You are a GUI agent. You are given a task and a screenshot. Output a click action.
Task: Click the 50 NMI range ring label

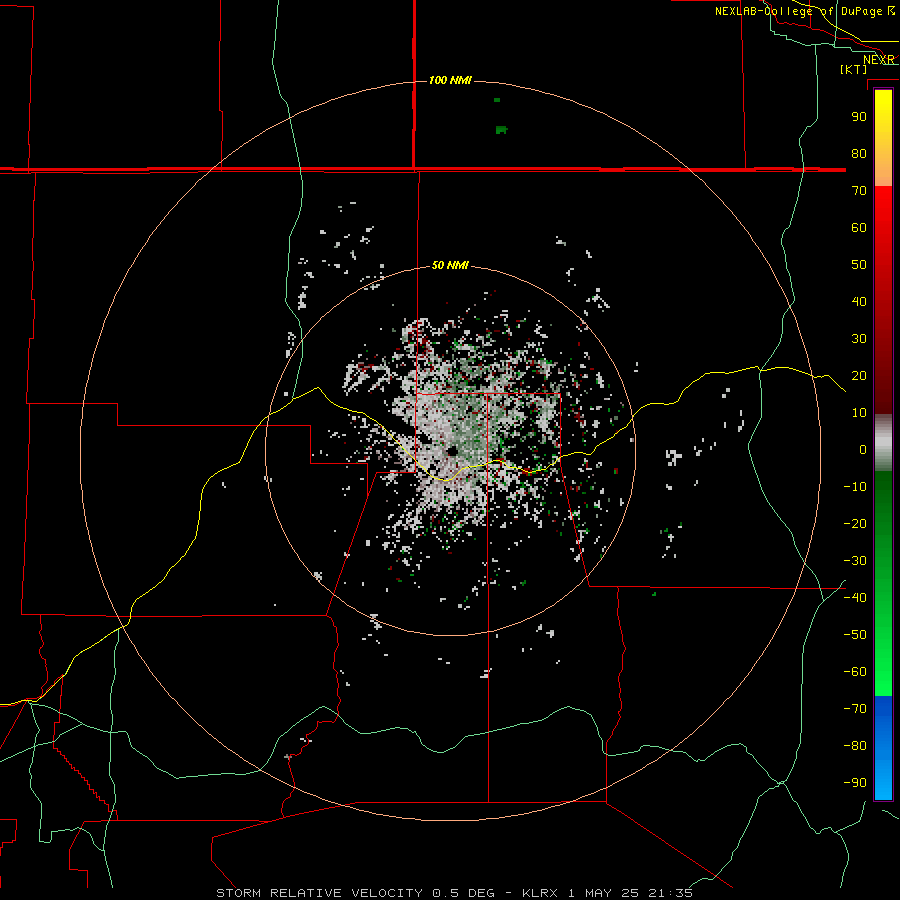click(x=450, y=265)
